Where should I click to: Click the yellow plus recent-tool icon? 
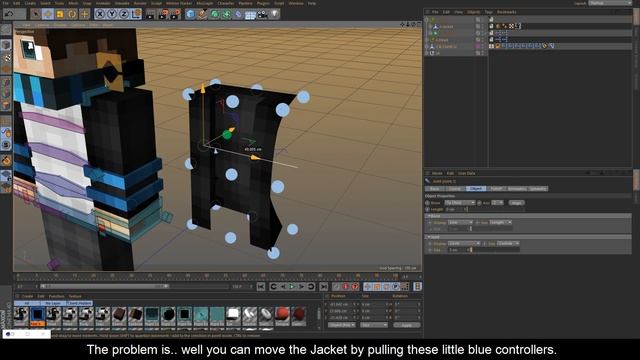[x=84, y=14]
